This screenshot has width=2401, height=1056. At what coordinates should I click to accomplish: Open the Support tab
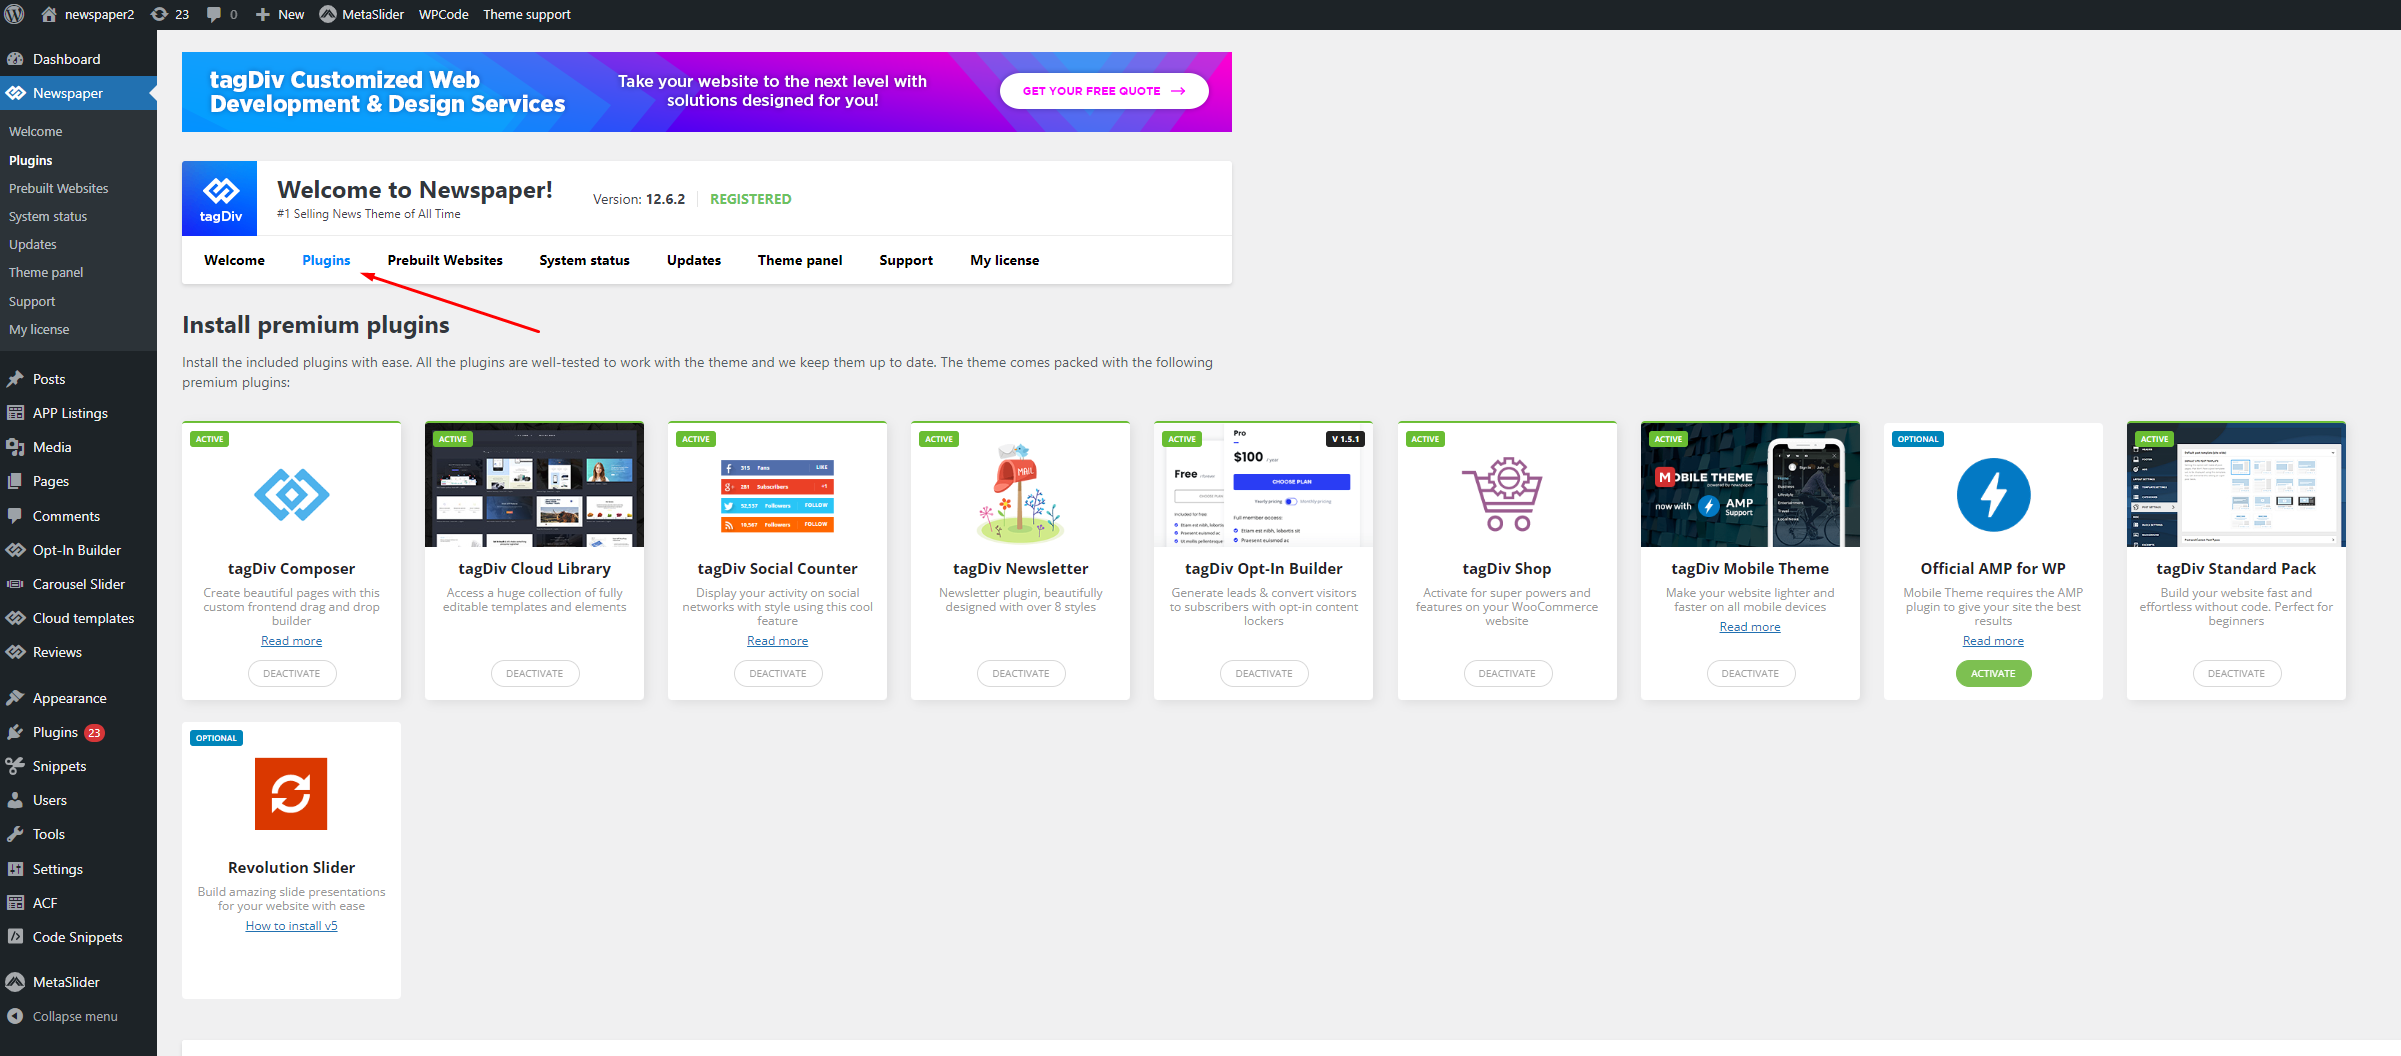(x=906, y=260)
